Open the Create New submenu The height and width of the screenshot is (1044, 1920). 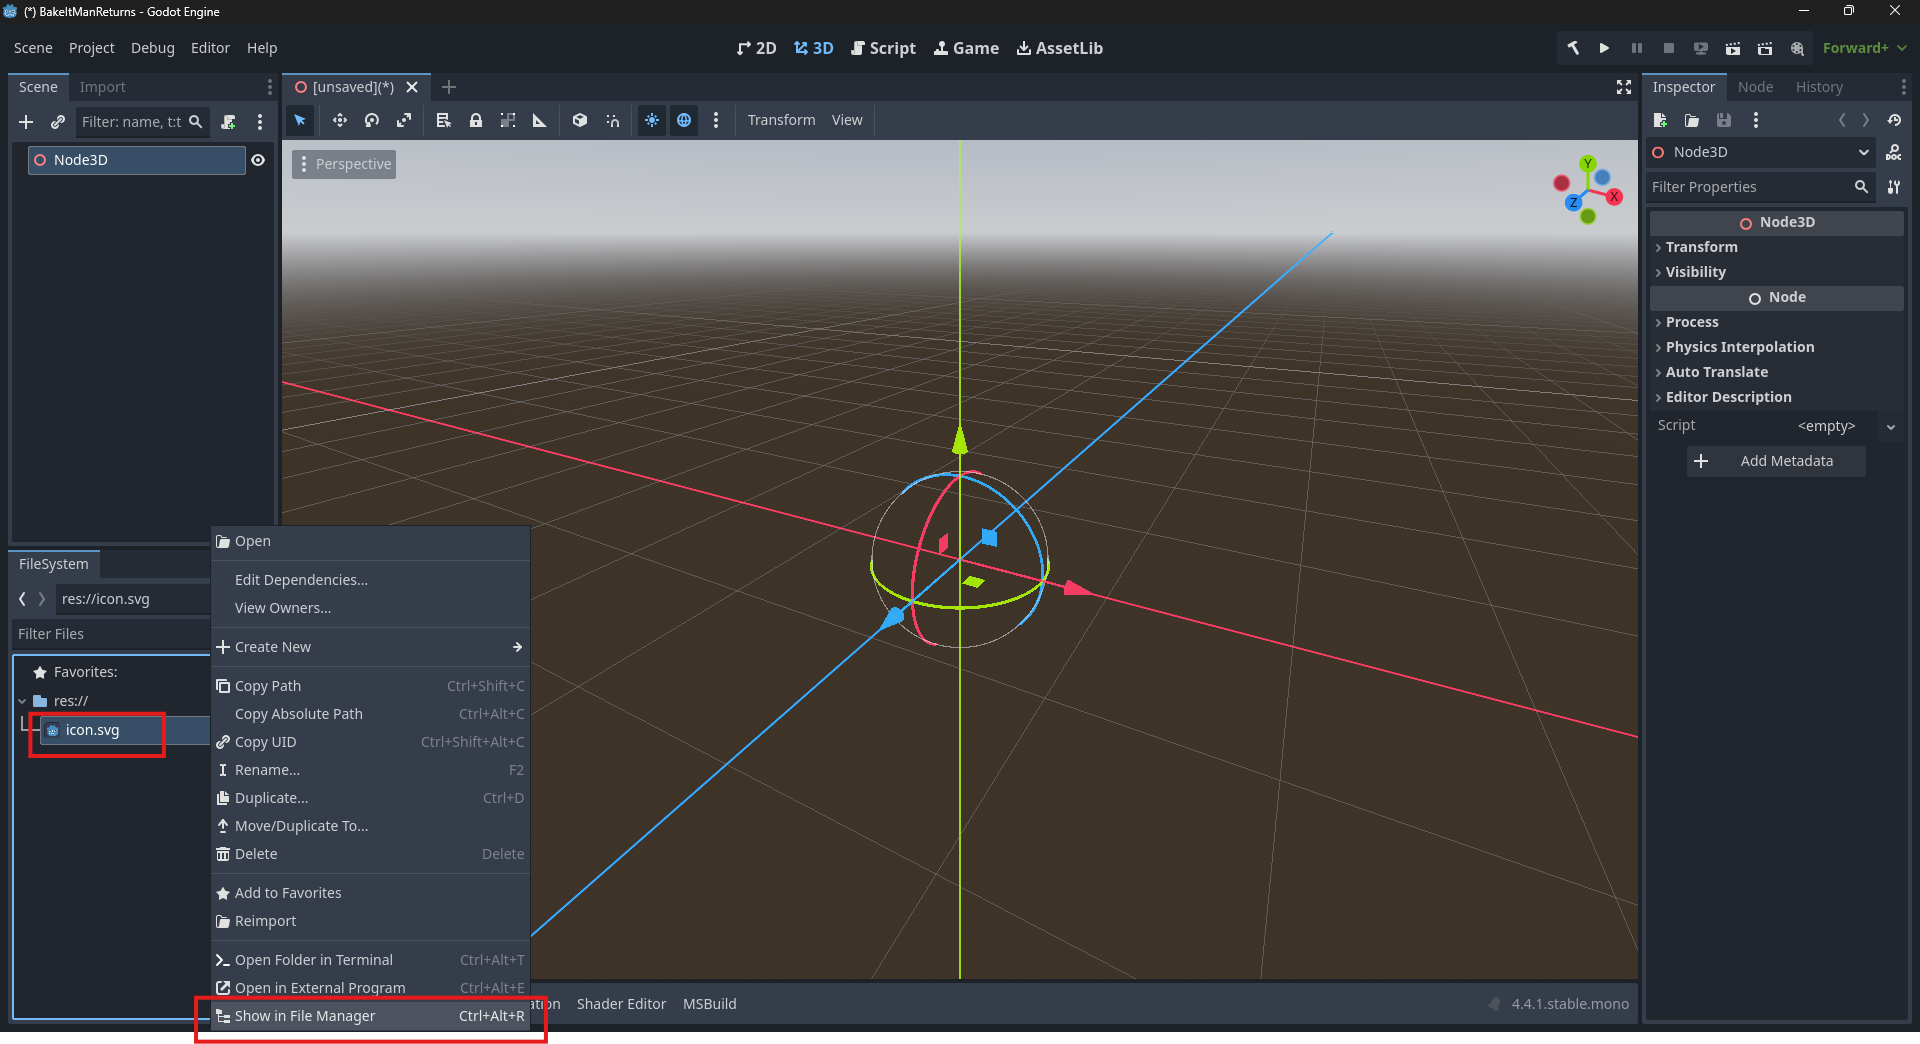370,647
